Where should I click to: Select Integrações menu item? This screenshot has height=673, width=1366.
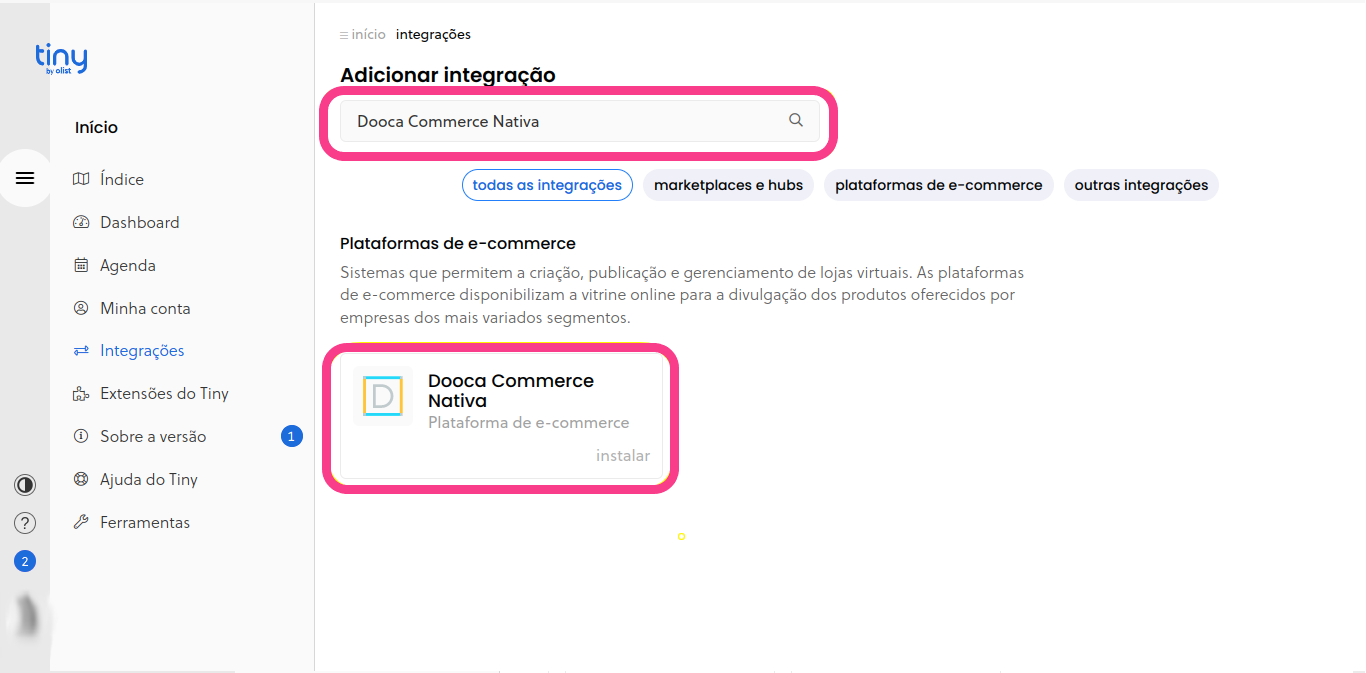(142, 351)
